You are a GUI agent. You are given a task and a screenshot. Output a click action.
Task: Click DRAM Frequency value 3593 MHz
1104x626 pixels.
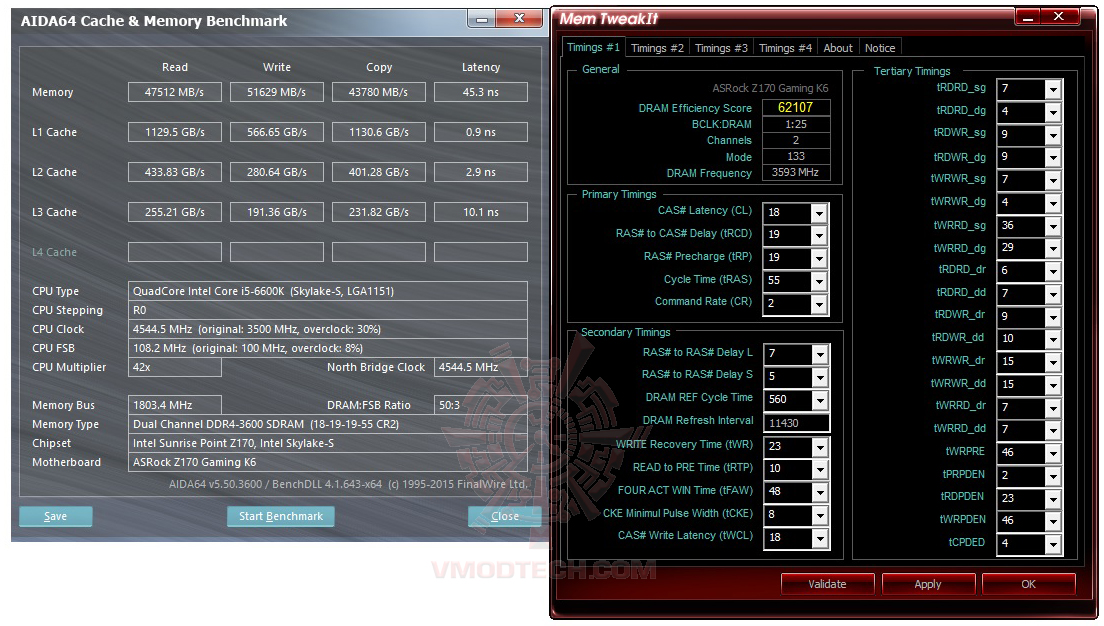[x=796, y=173]
